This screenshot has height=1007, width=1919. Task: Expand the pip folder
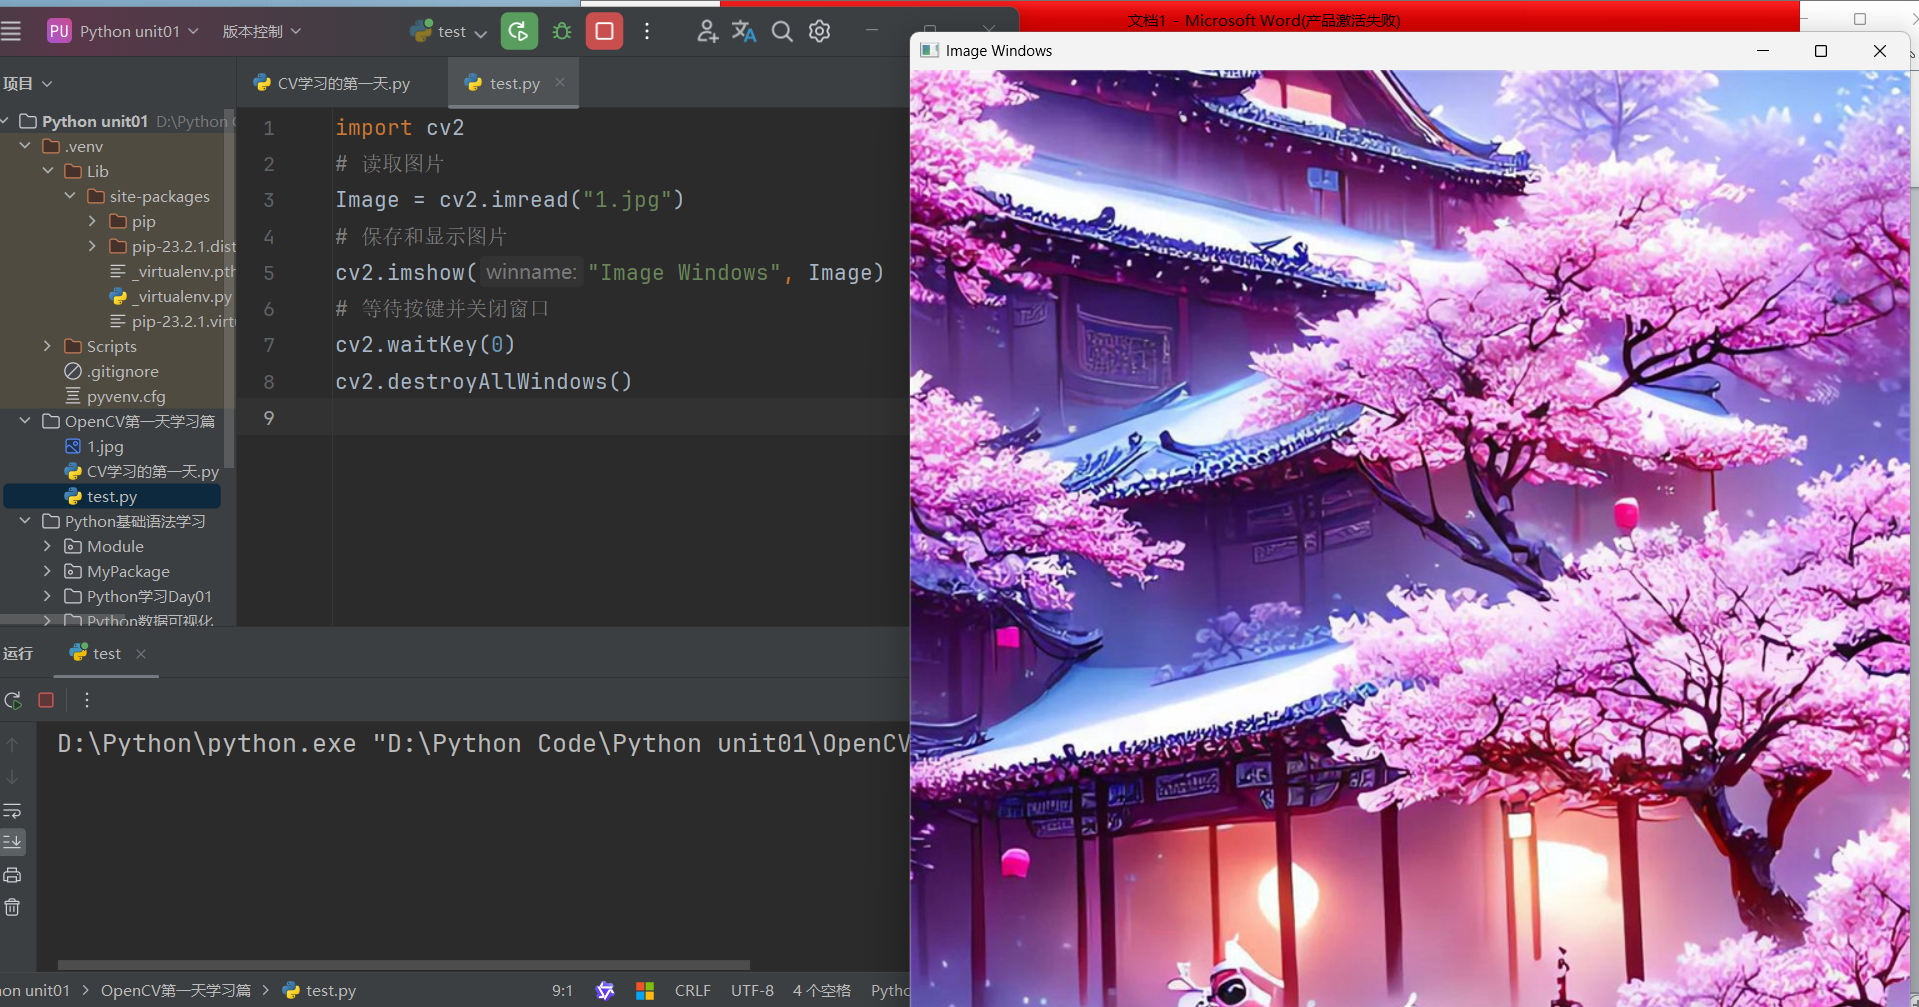[x=92, y=221]
